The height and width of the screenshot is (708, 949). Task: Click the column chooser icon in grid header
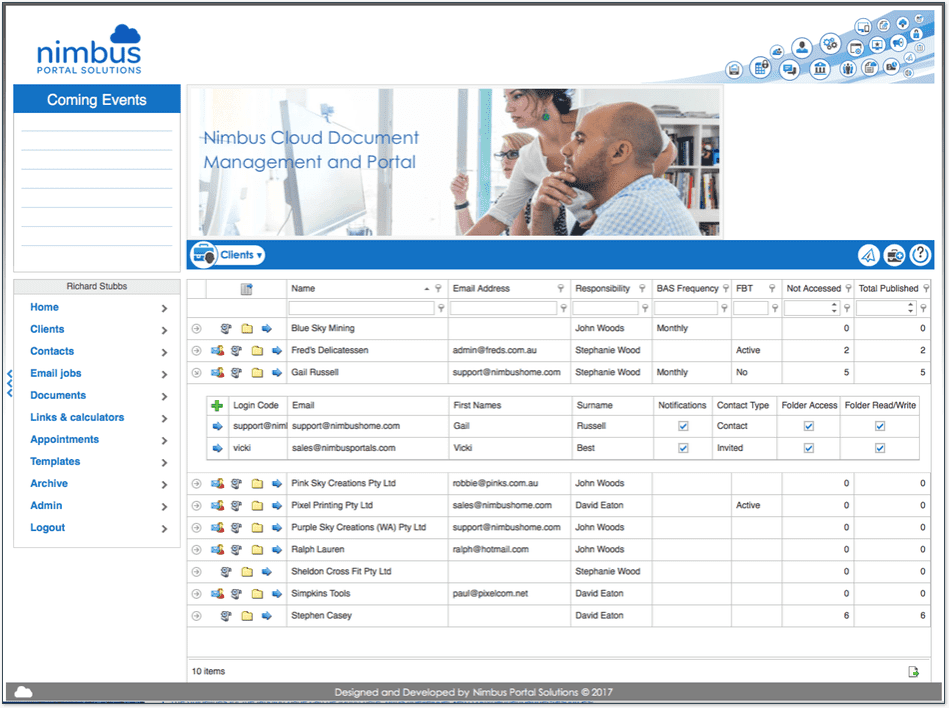246,289
